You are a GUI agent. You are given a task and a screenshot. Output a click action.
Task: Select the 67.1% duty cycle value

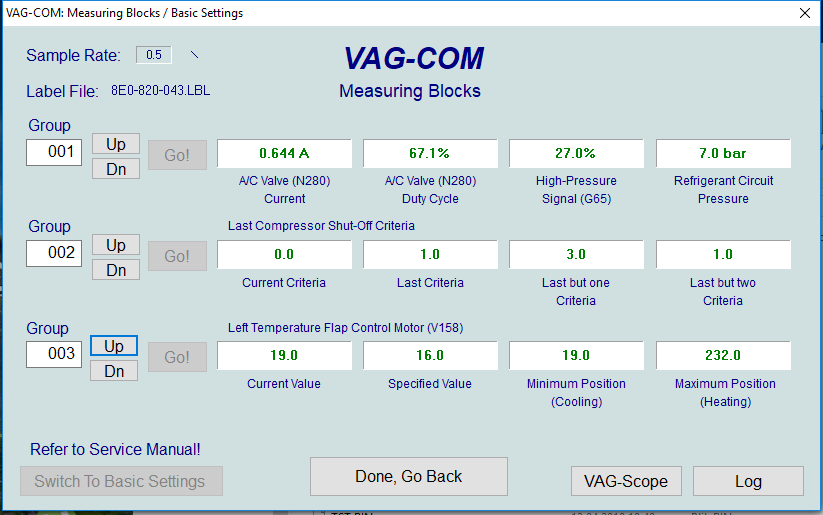[430, 153]
